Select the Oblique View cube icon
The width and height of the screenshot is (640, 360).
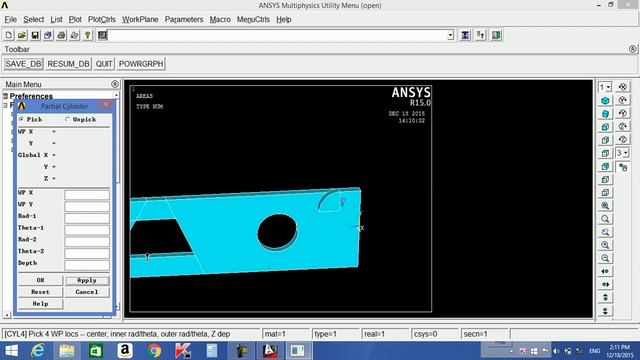click(605, 114)
